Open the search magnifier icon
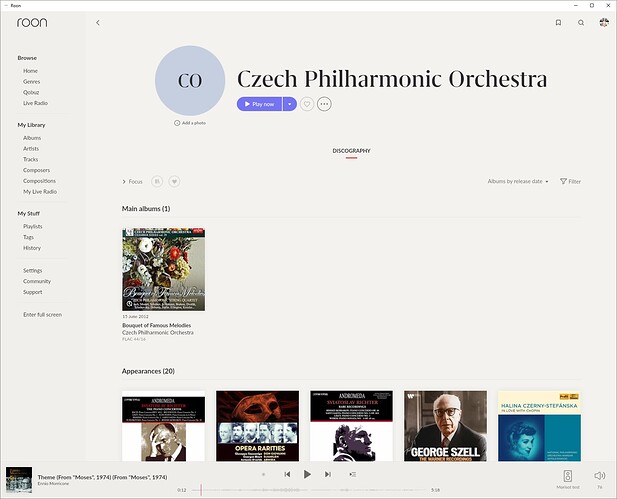This screenshot has width=617, height=499. 581,23
